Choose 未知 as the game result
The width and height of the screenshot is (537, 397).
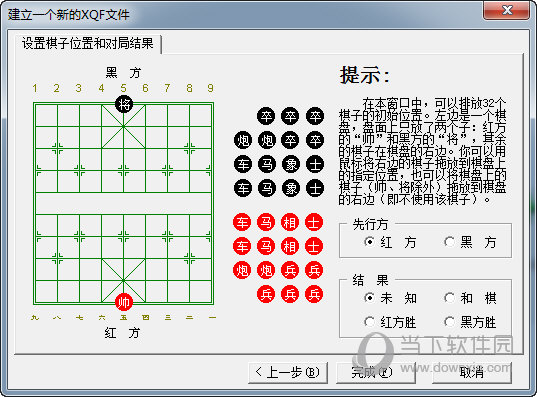pos(390,298)
